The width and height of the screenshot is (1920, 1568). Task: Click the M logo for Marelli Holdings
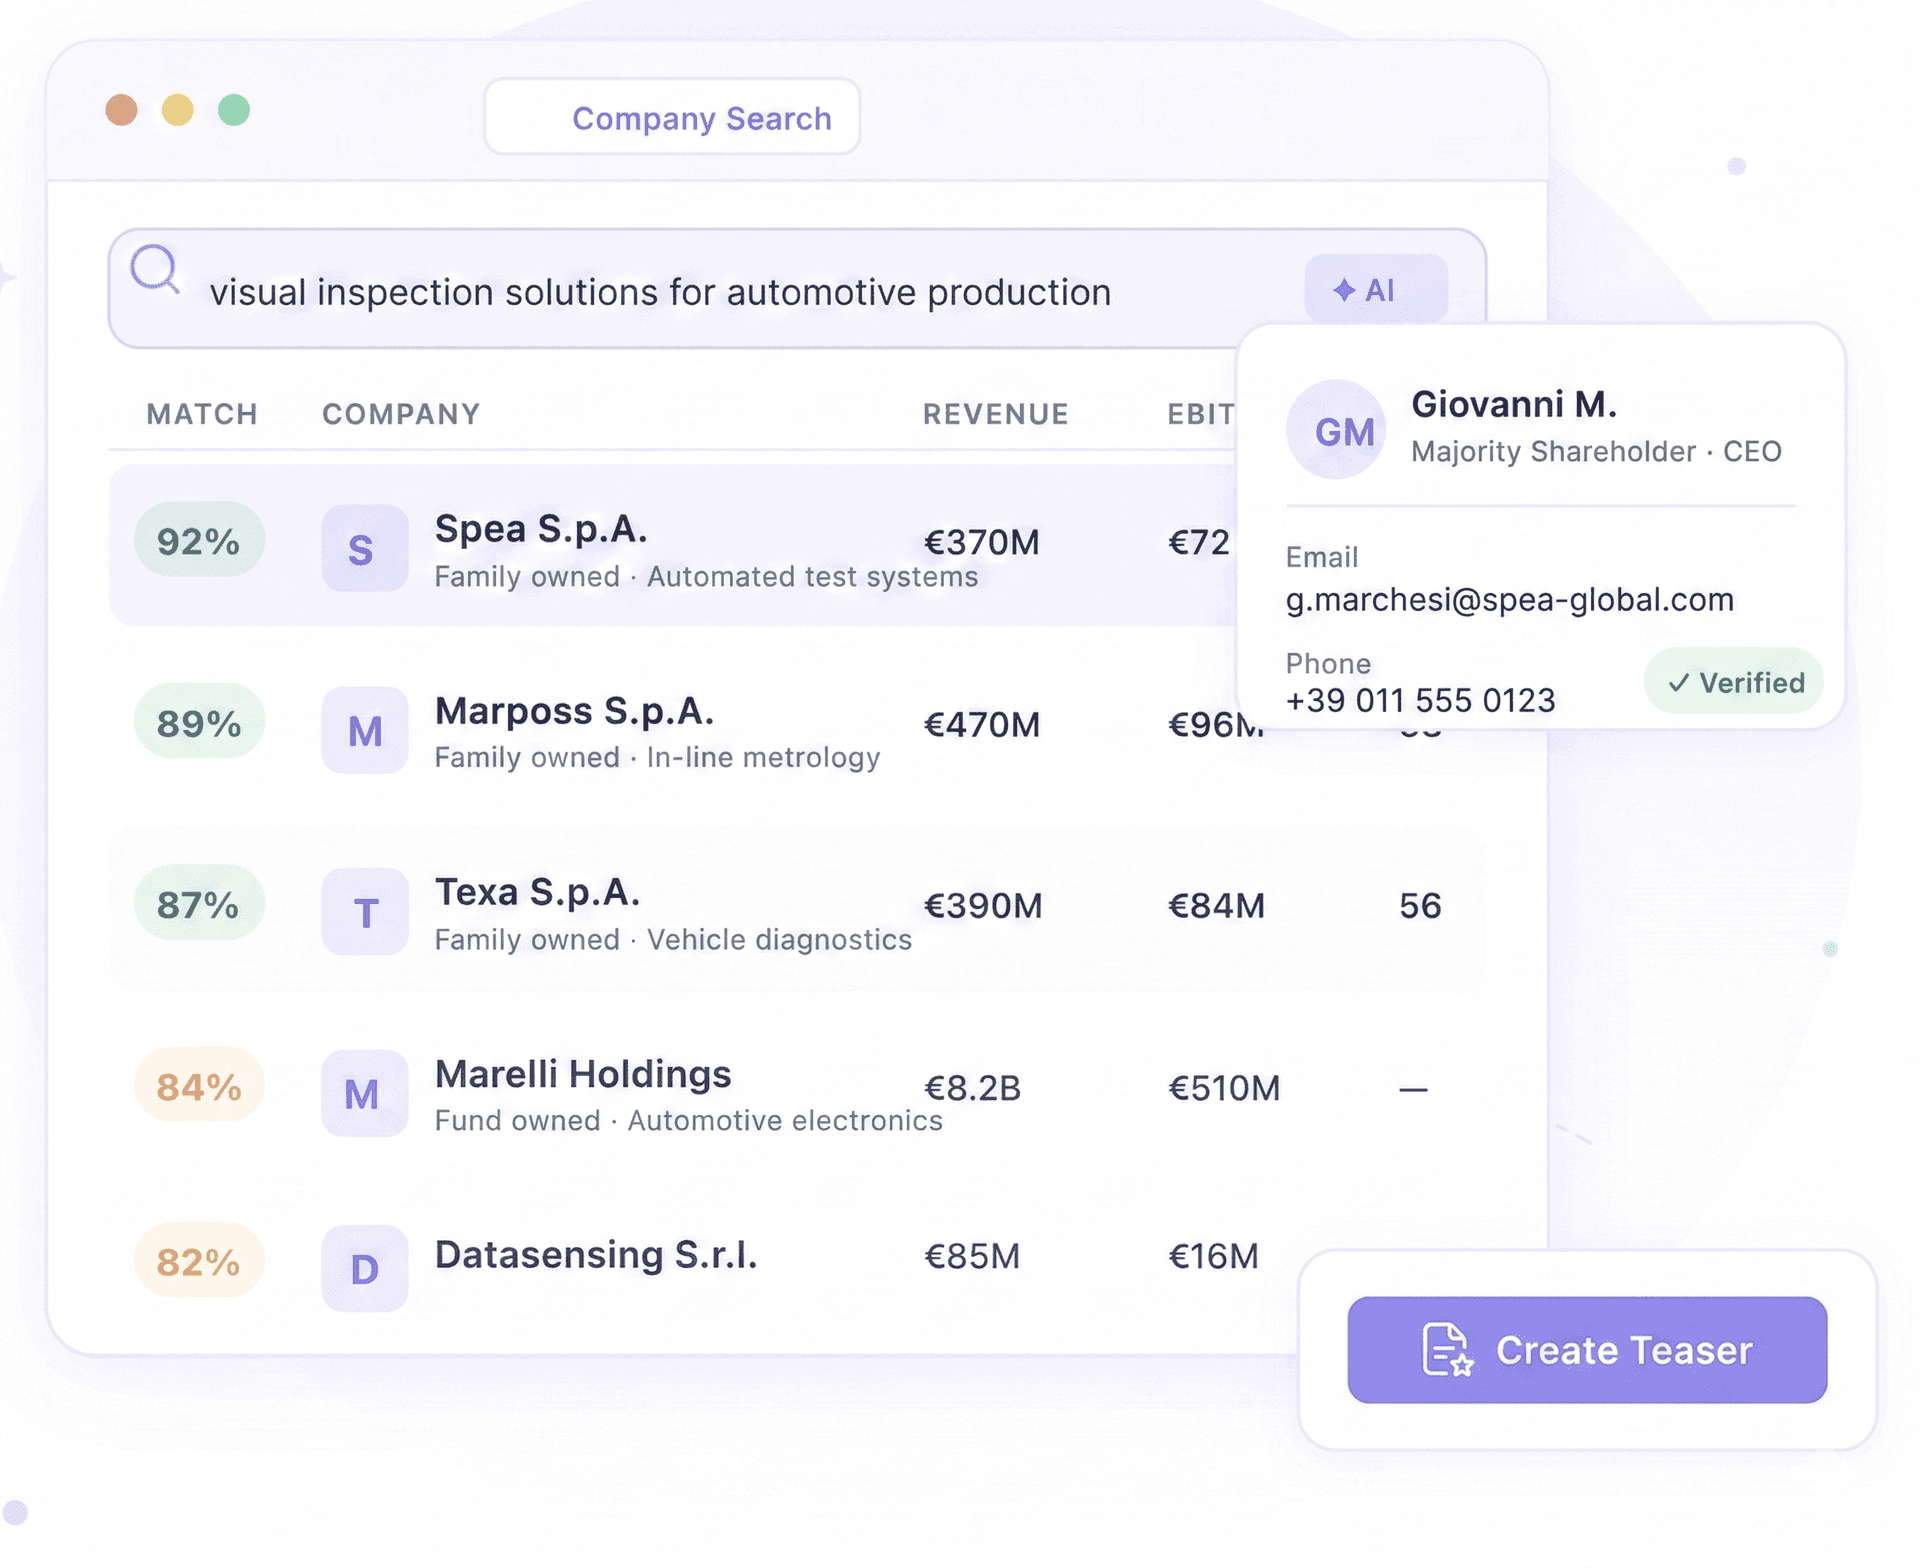click(364, 1093)
